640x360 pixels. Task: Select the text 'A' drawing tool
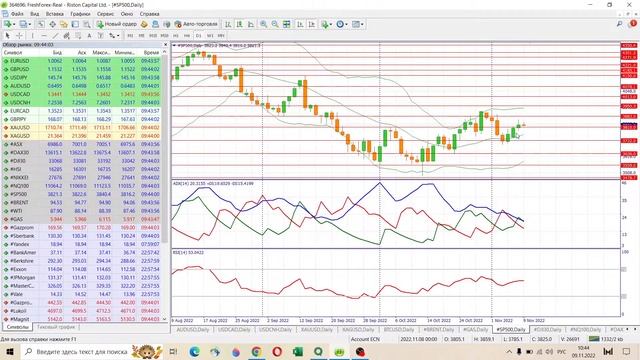pyautogui.click(x=89, y=36)
